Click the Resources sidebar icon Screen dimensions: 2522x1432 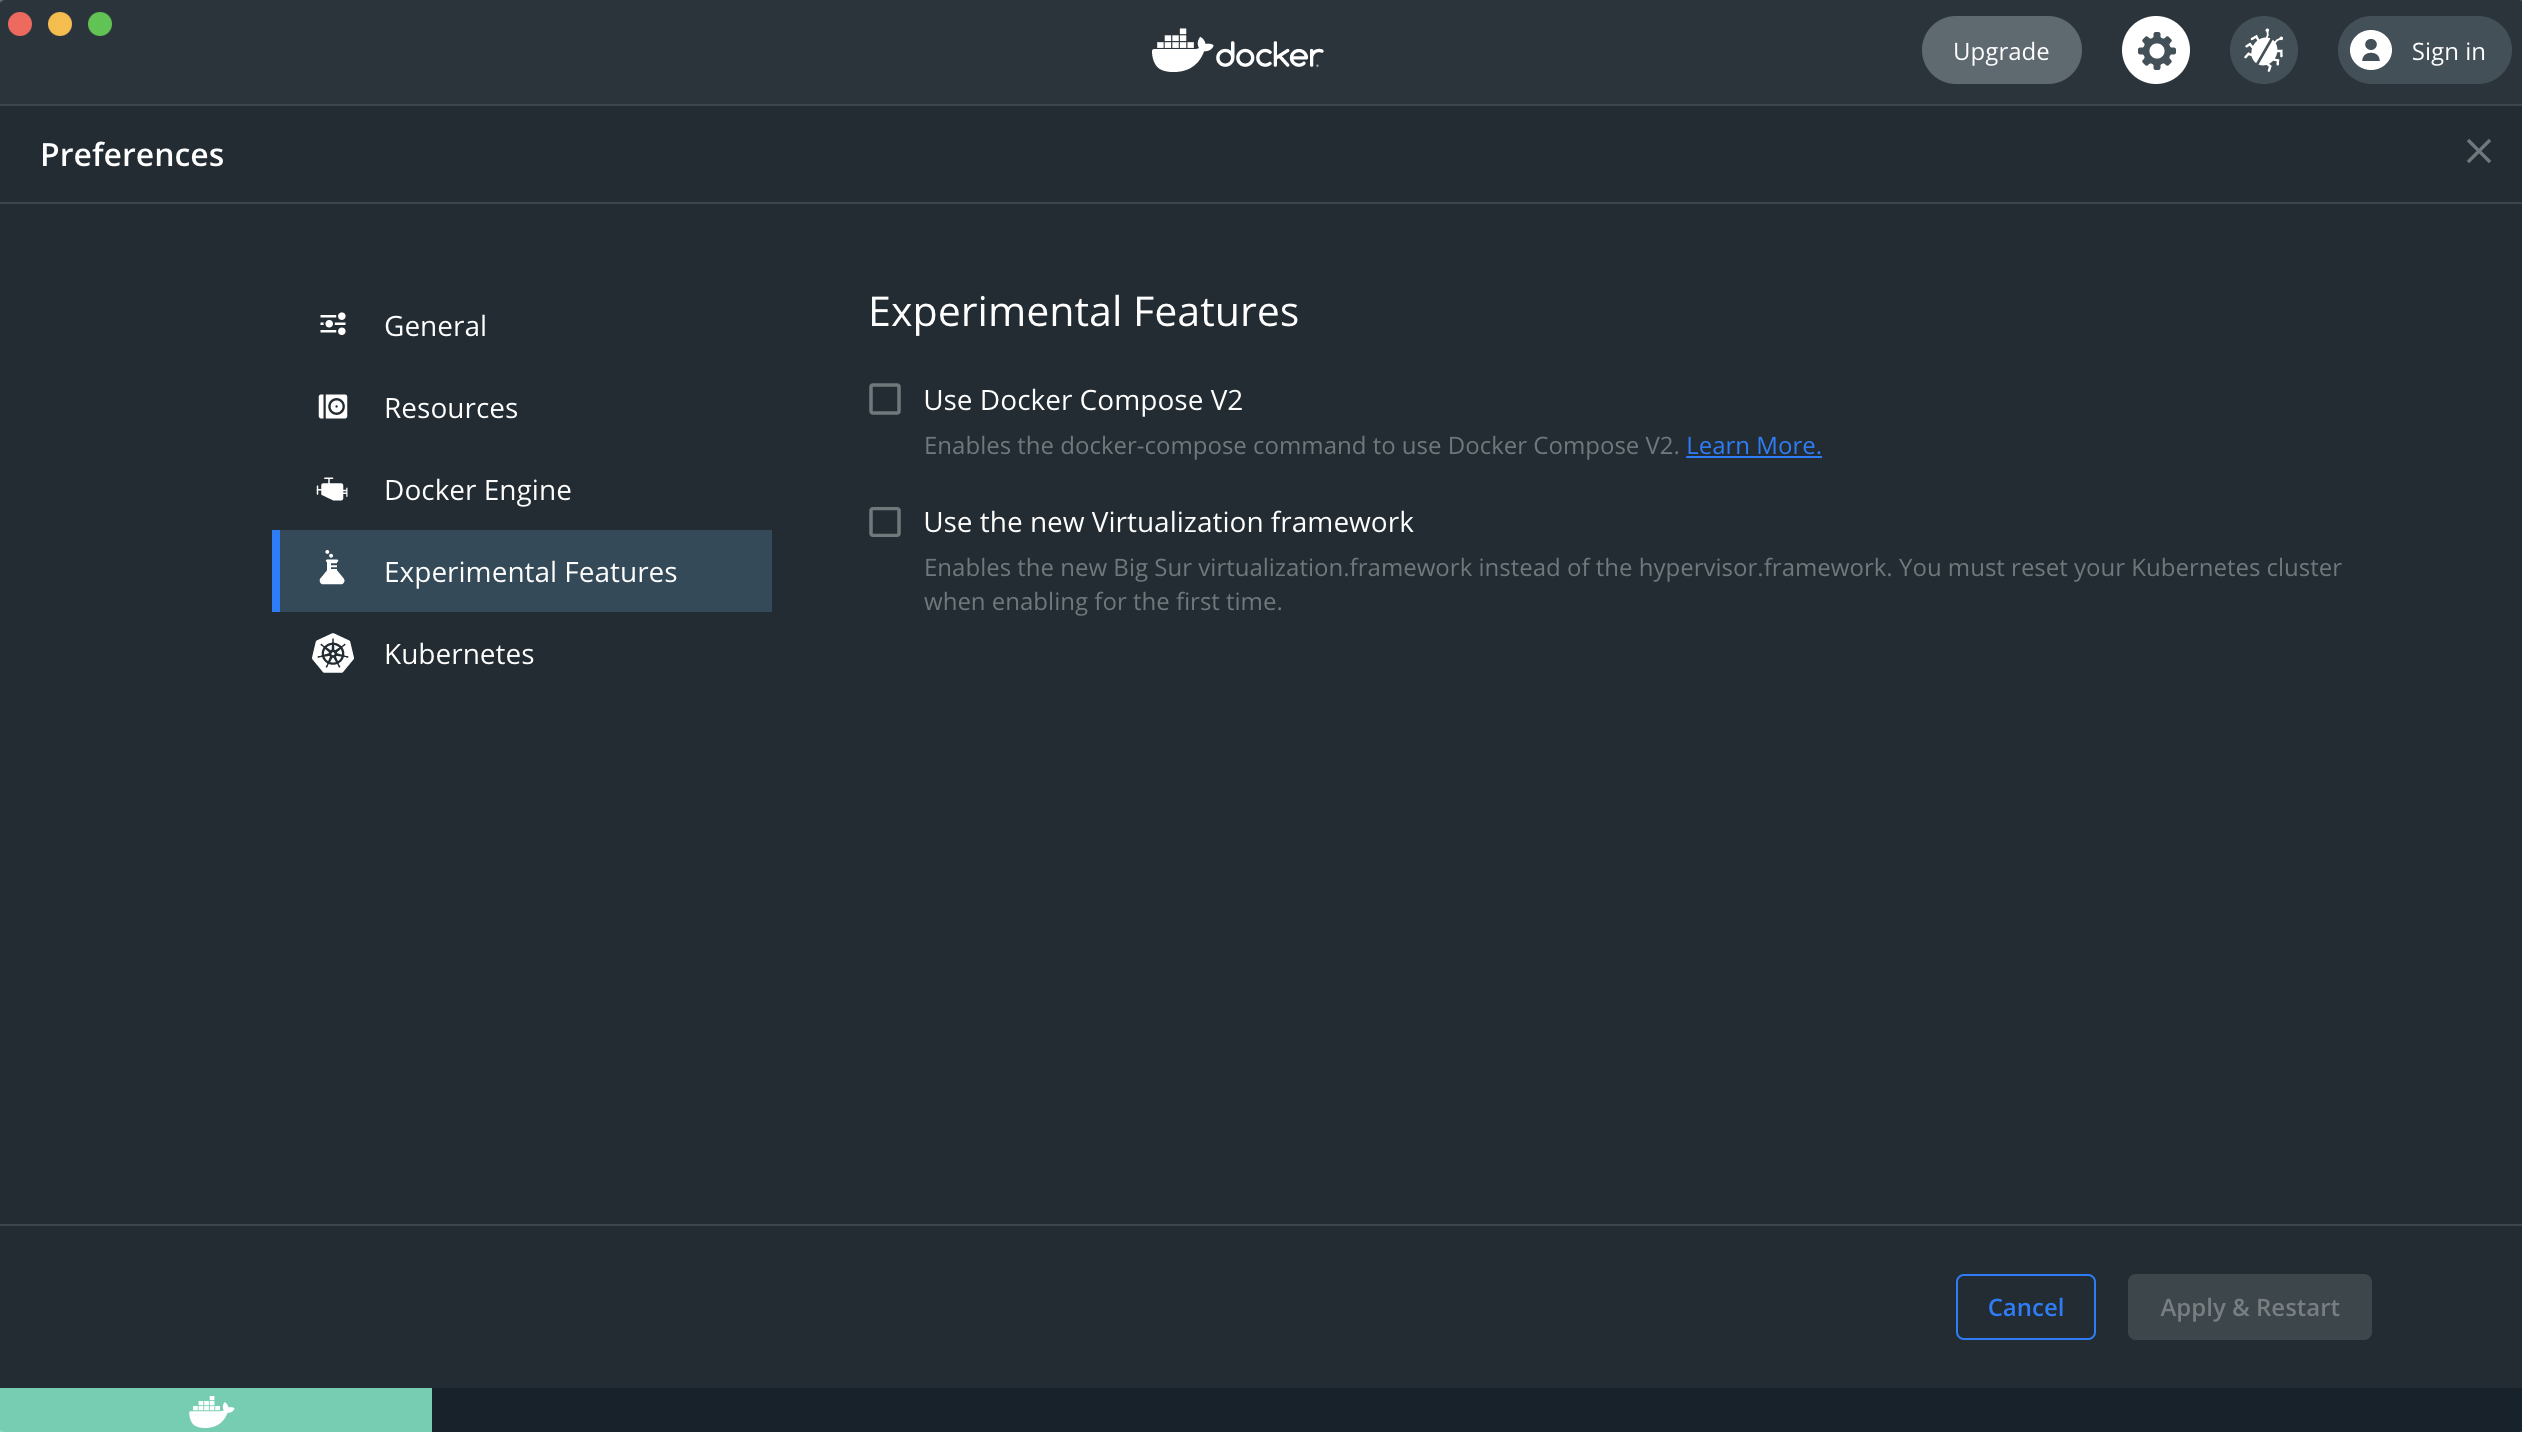[x=333, y=407]
